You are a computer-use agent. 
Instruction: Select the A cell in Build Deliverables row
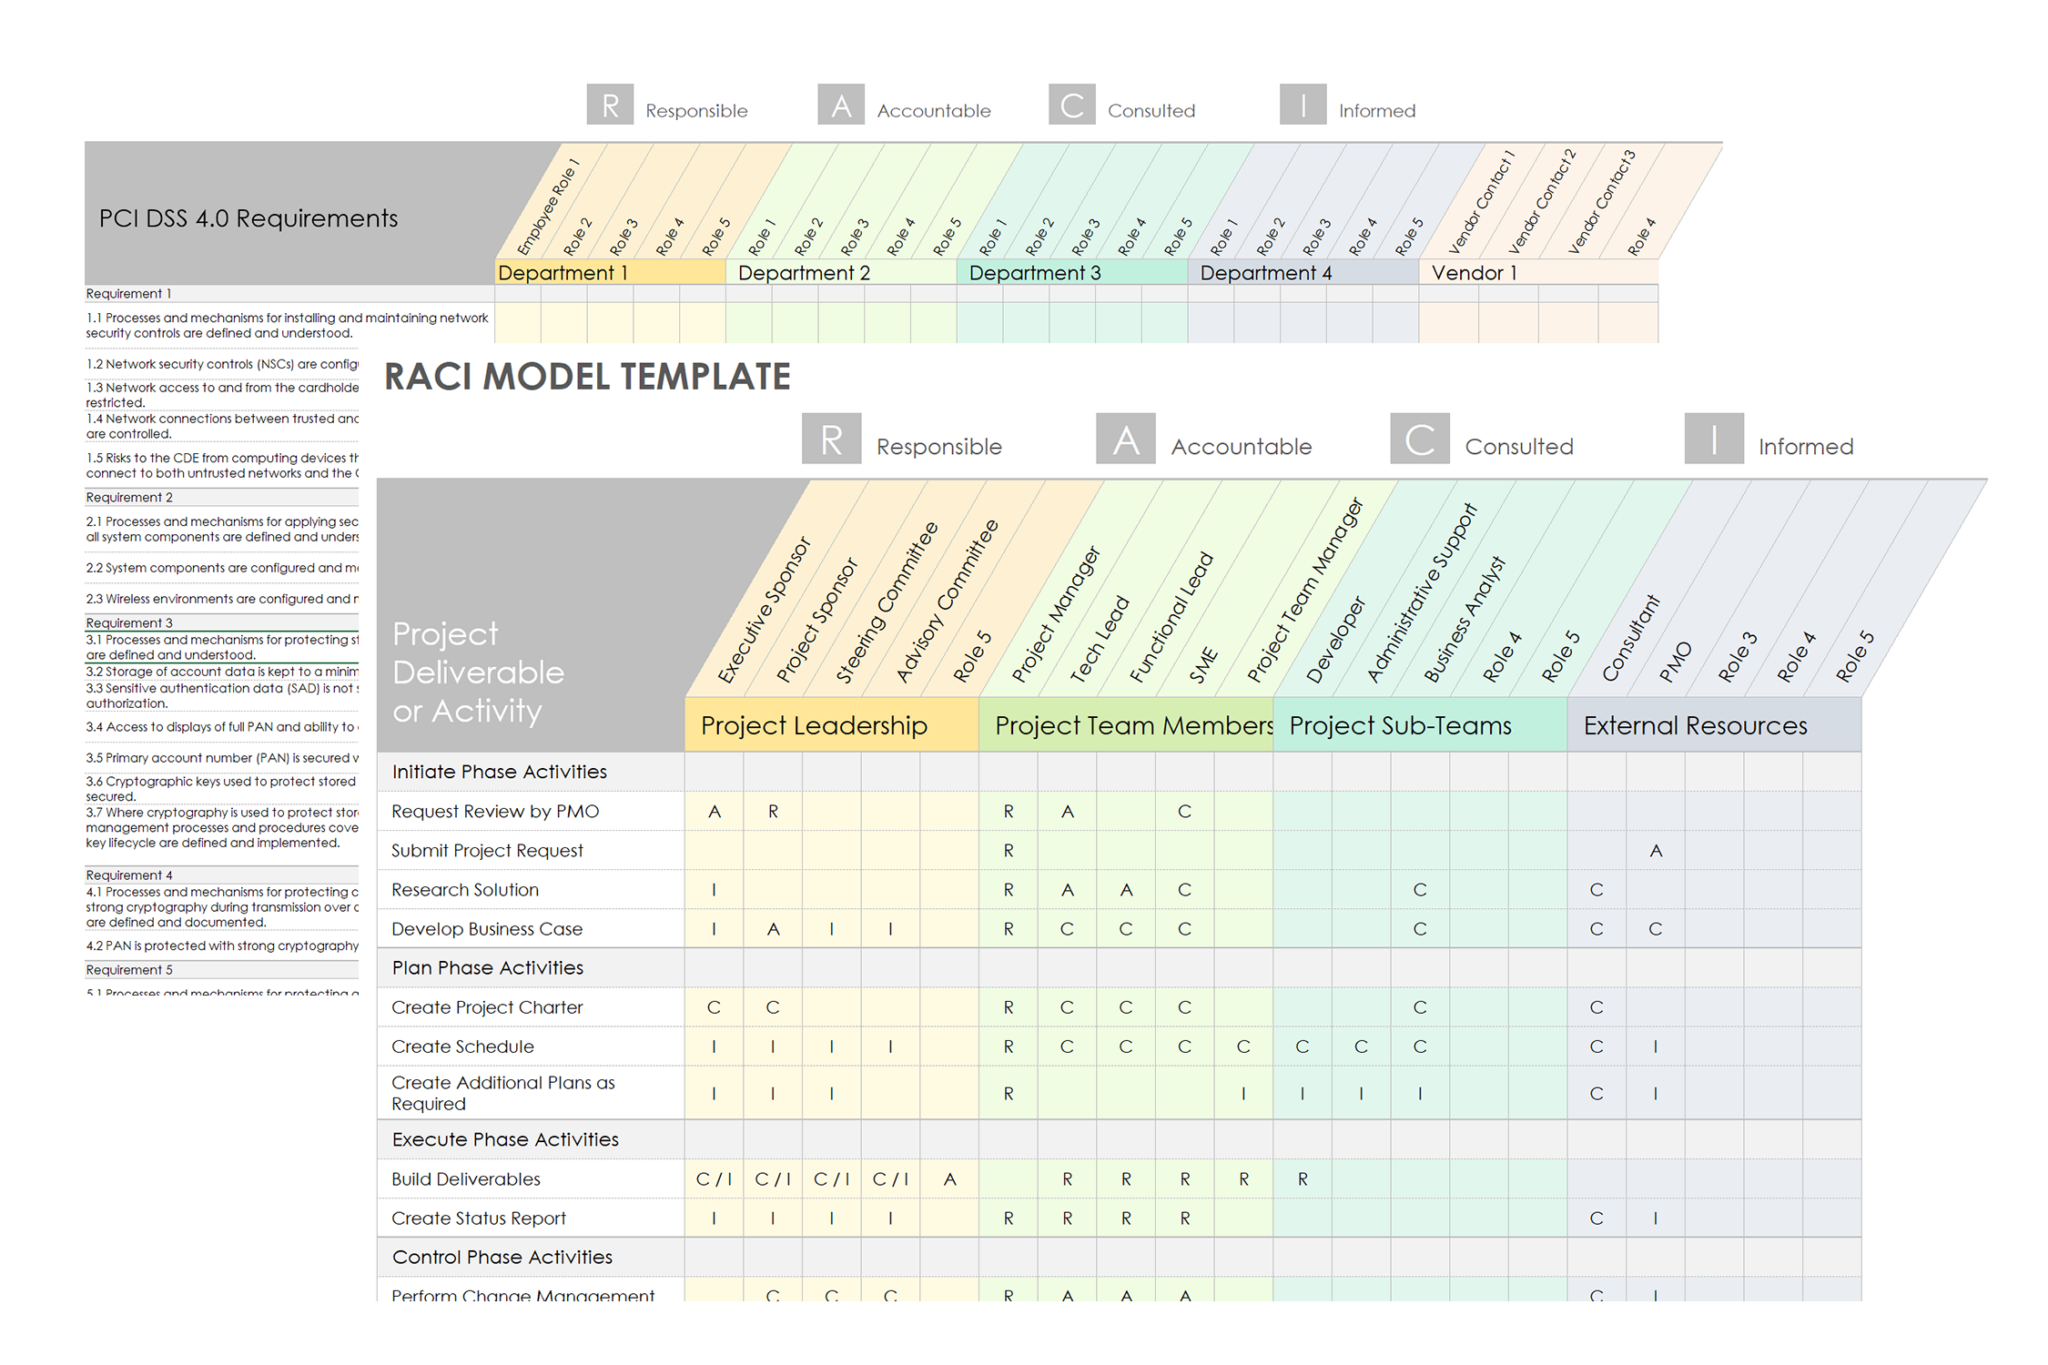949,1179
